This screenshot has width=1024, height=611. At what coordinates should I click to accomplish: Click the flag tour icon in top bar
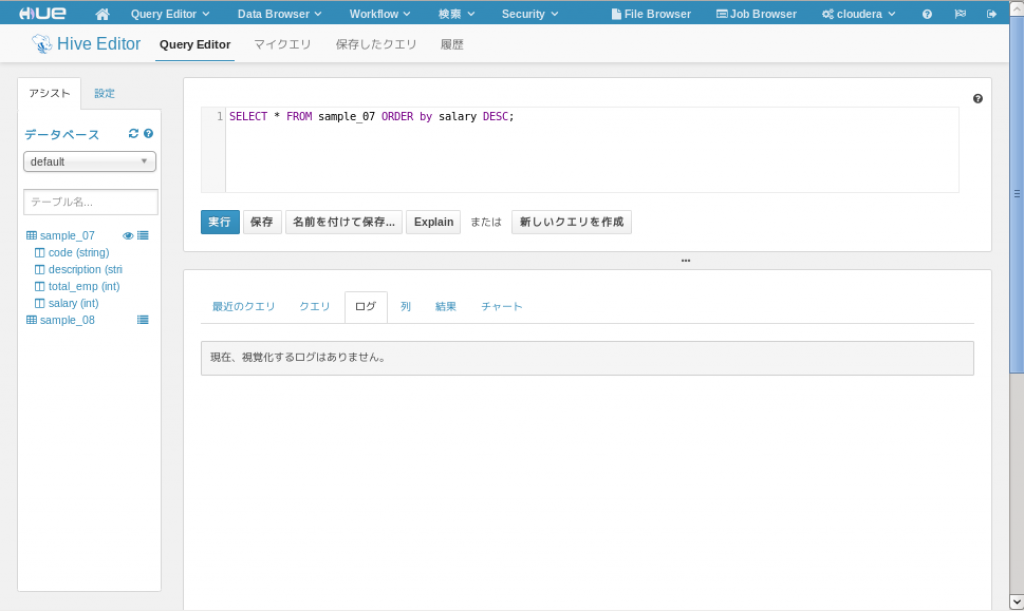point(960,14)
